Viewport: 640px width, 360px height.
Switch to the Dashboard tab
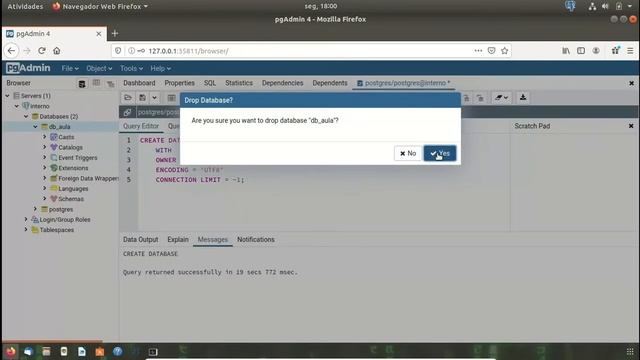pos(139,83)
